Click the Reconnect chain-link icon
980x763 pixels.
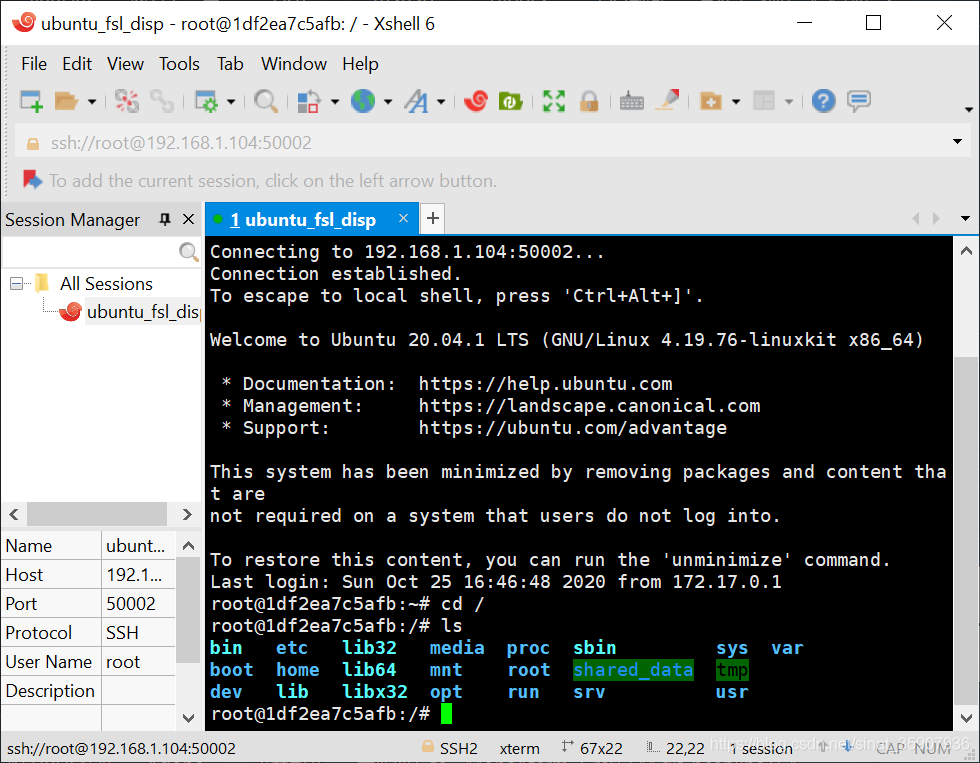pyautogui.click(x=162, y=101)
